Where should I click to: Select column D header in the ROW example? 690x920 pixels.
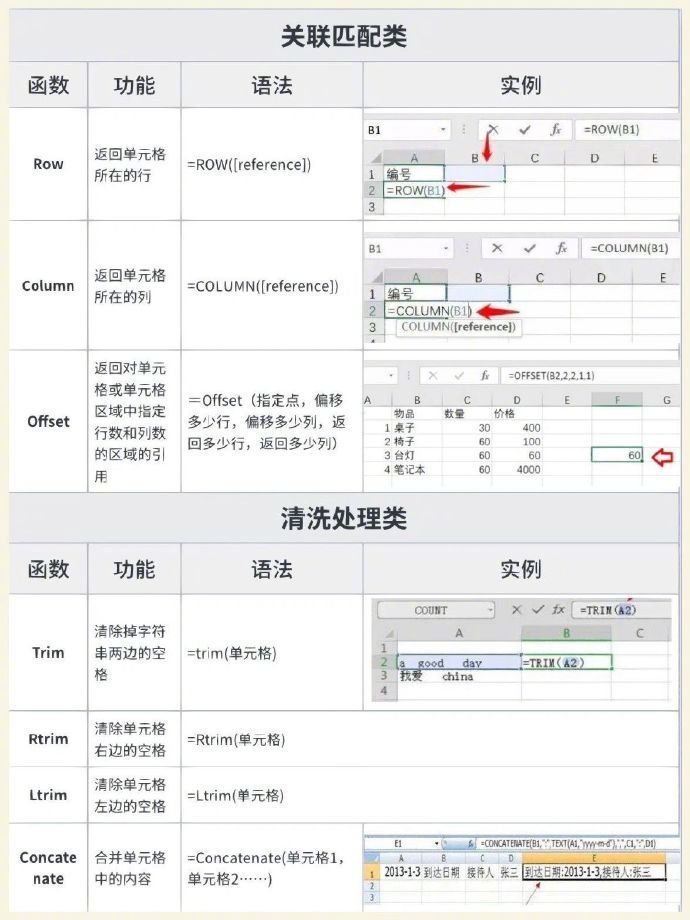[x=594, y=158]
